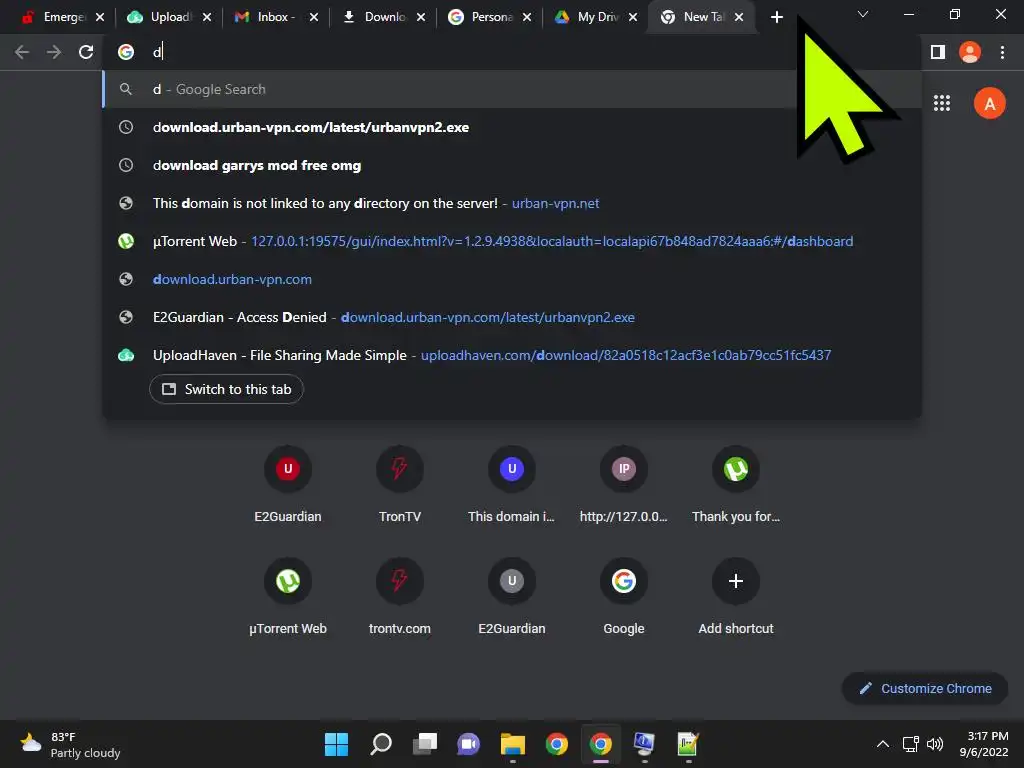Select the urban-vpn.net domain suggestion
Screen dimensions: 1024x768
click(x=512, y=203)
